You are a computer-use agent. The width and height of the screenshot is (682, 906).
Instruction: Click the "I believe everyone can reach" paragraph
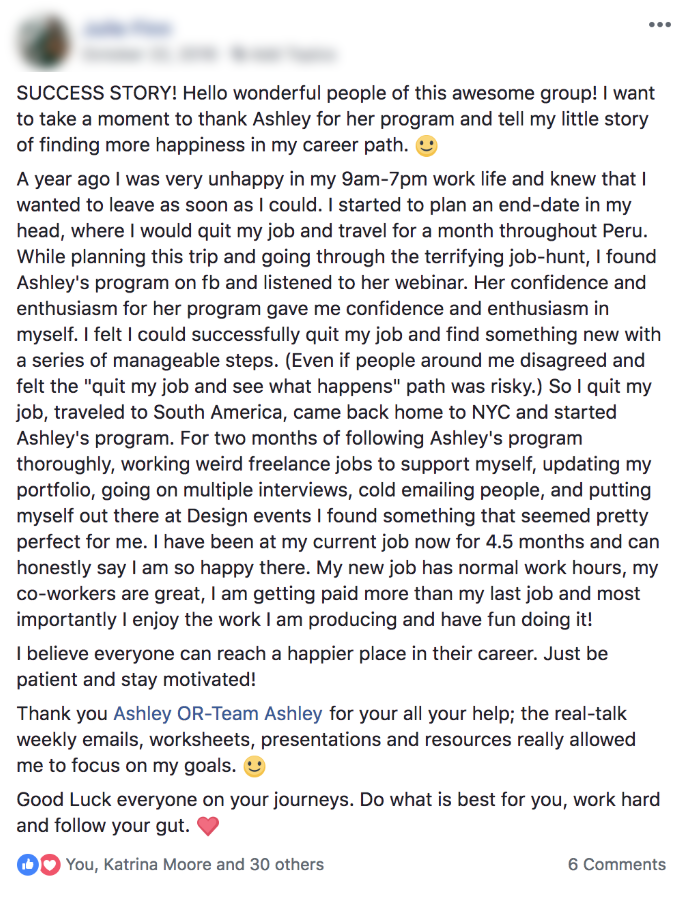[312, 667]
